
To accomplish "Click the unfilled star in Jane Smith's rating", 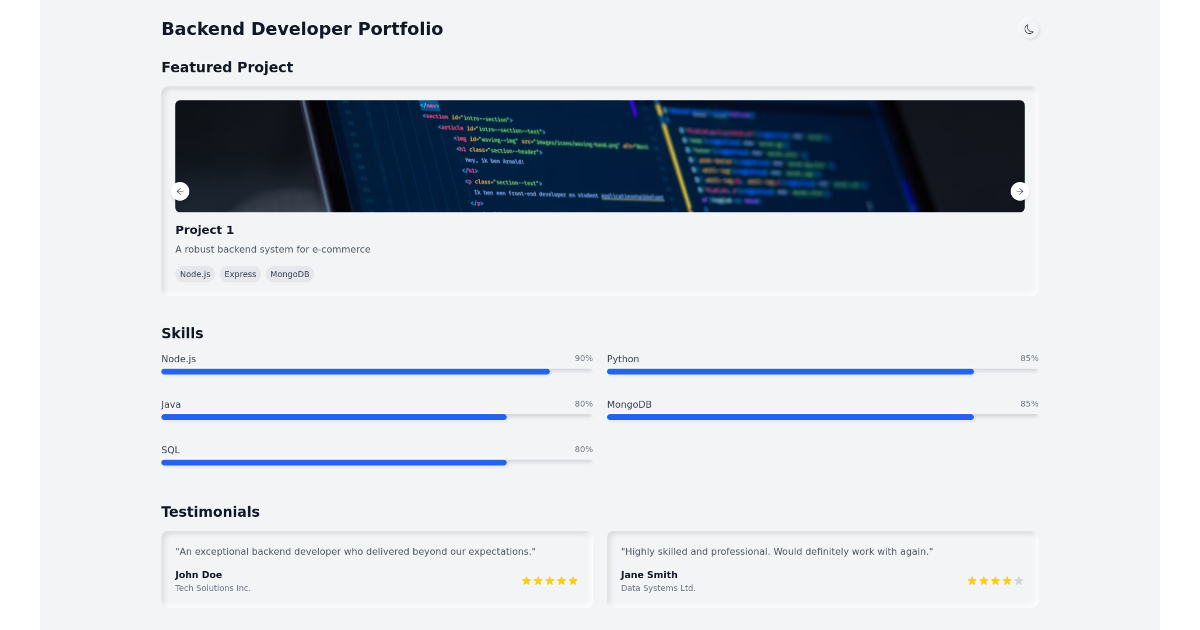I will coord(1018,580).
